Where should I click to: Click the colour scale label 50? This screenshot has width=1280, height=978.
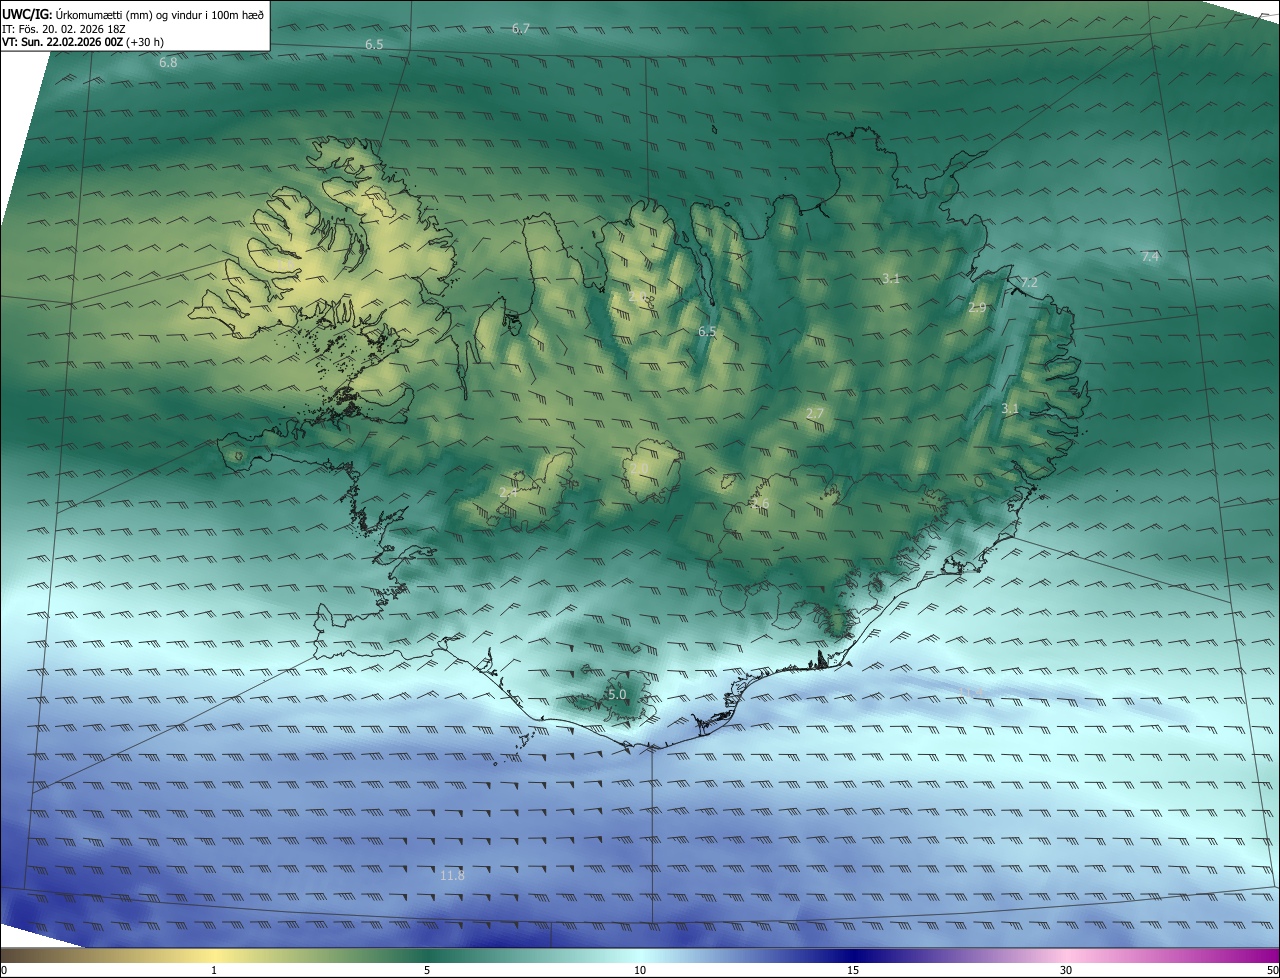1272,970
